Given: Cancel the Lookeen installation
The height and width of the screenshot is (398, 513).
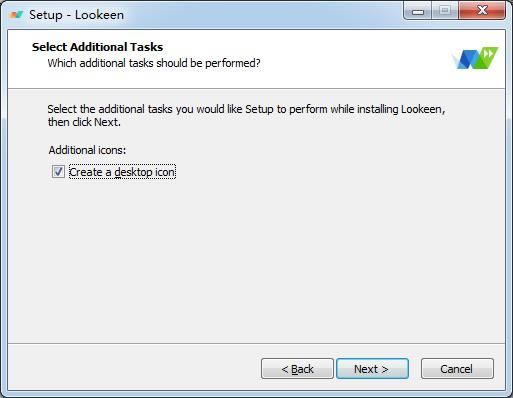Looking at the screenshot, I should click(x=457, y=369).
